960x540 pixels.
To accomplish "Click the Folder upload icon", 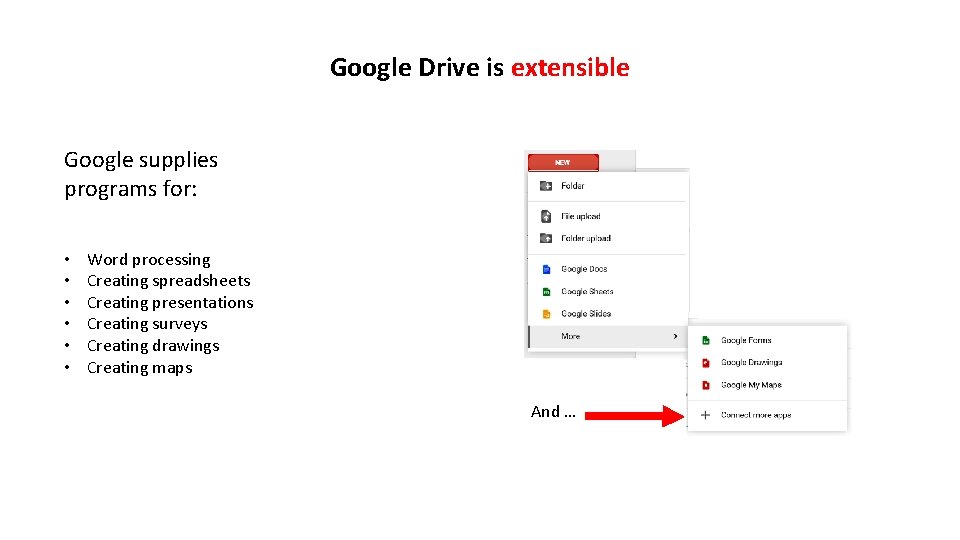I will 546,238.
